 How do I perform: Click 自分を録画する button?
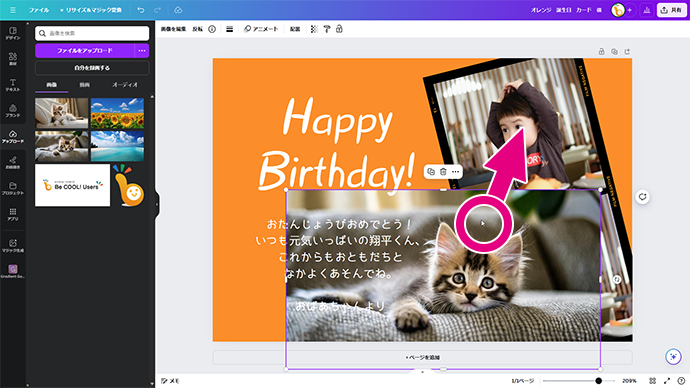[92, 68]
